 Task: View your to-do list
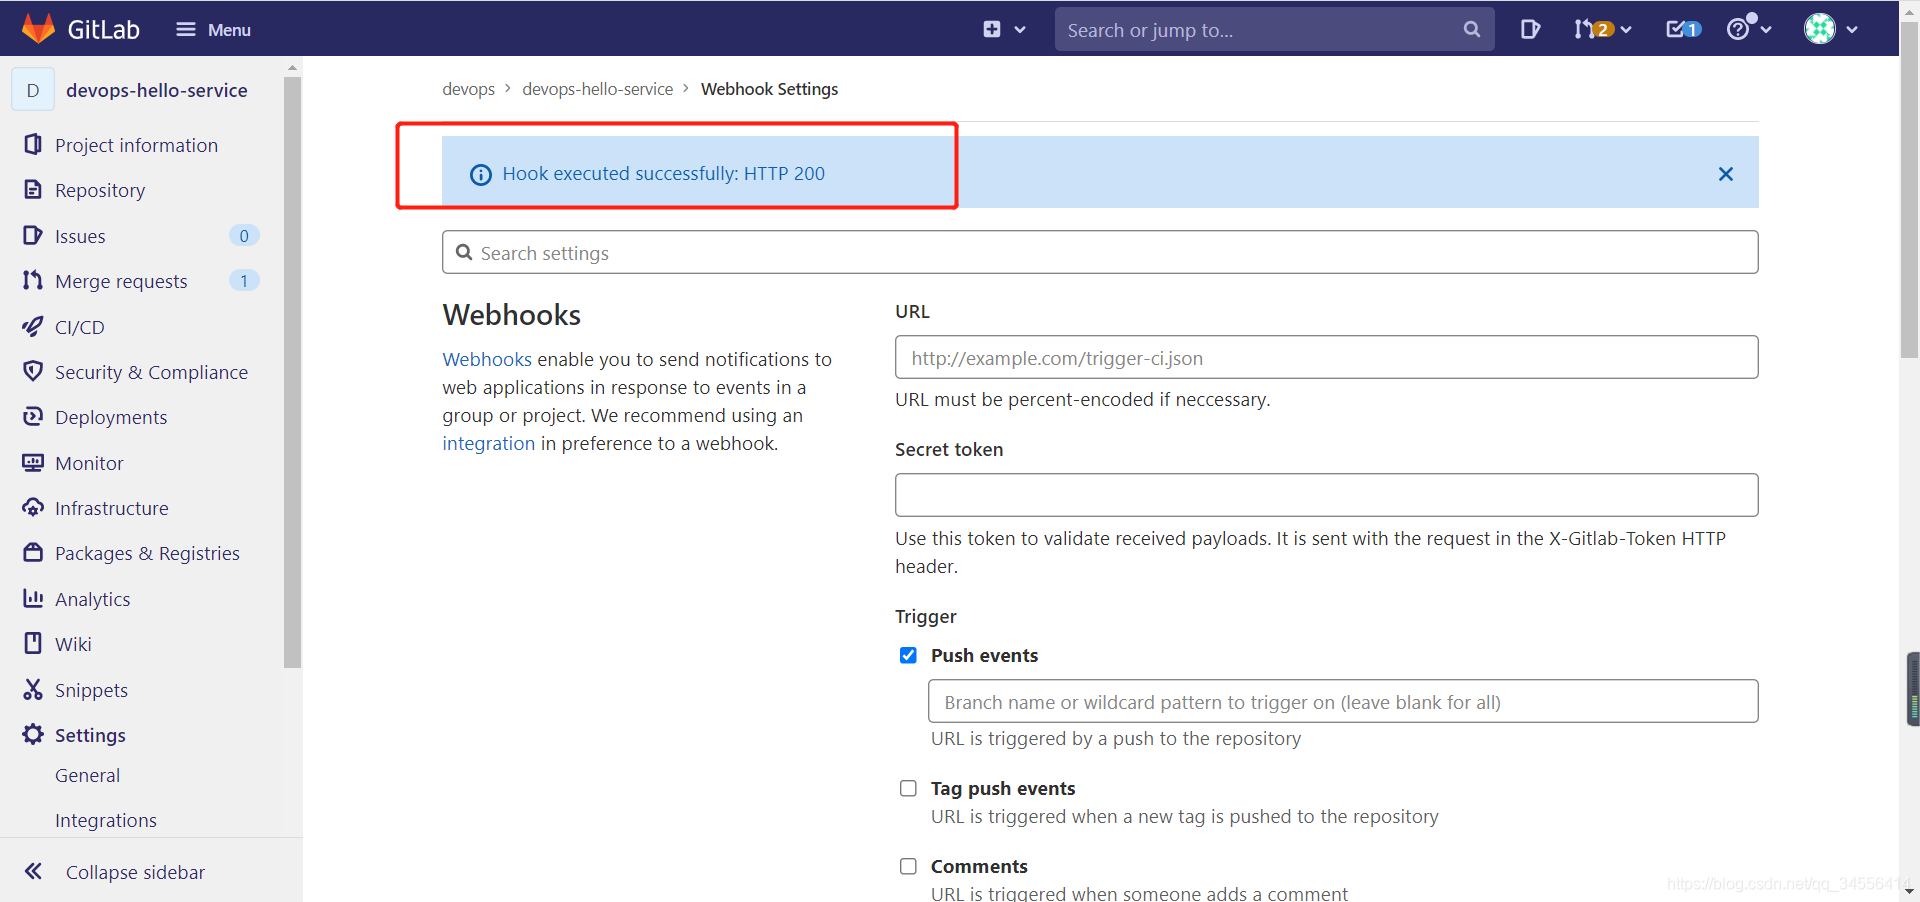tap(1682, 29)
